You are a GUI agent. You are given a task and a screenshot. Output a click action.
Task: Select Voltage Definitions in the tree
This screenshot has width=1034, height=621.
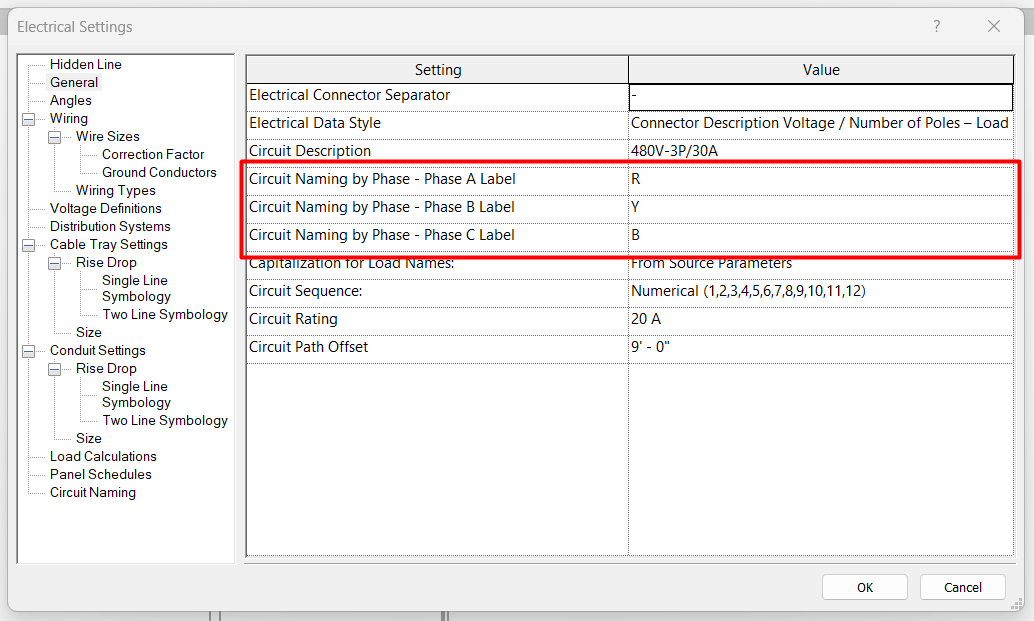[105, 209]
